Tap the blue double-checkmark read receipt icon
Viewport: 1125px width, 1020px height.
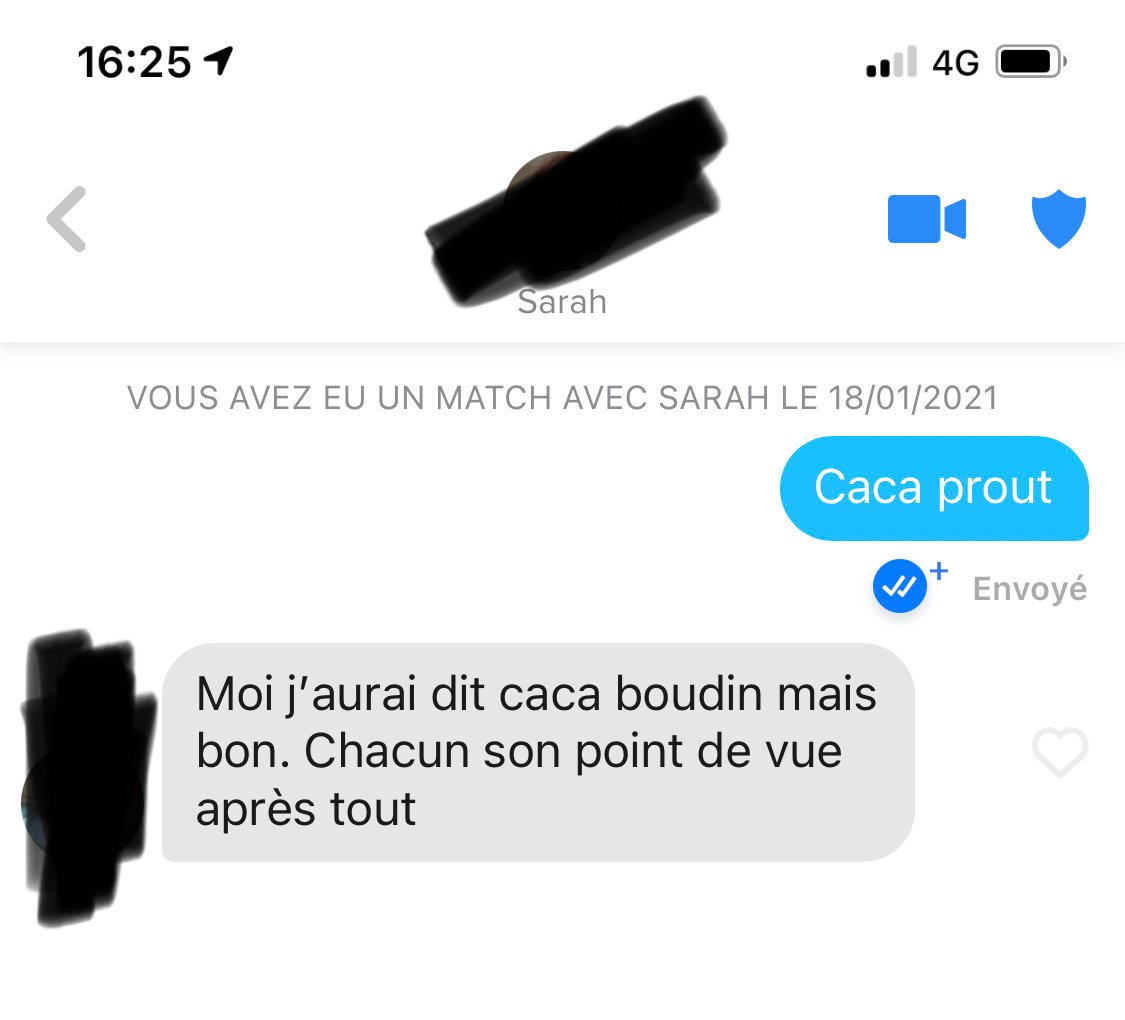pos(899,586)
